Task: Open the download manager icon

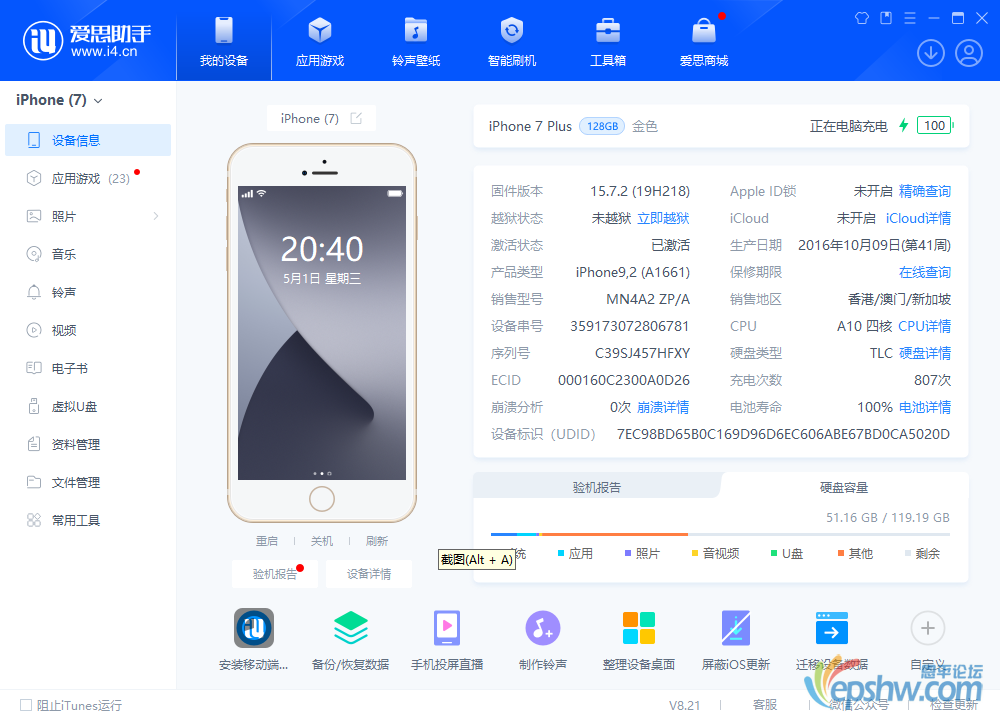Action: click(930, 53)
